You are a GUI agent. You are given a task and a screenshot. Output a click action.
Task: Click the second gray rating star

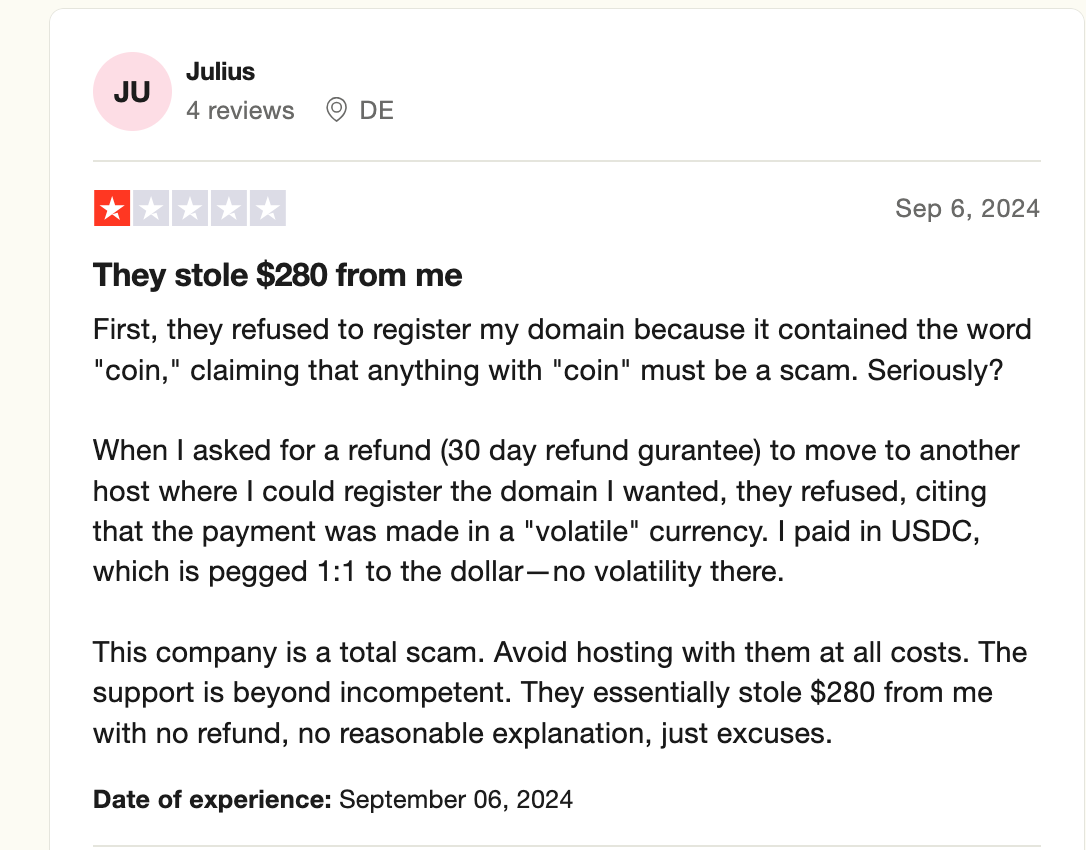[151, 208]
